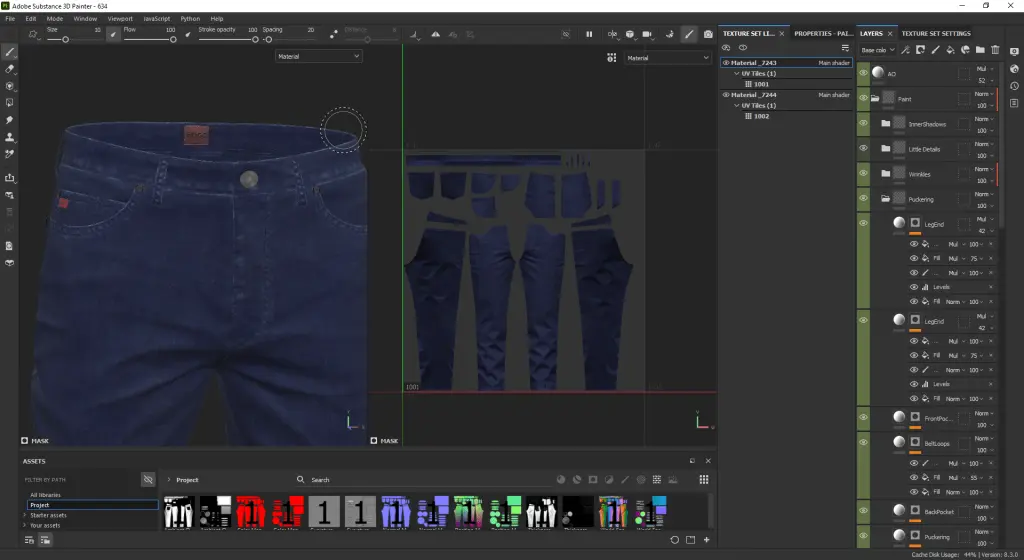
Task: Hide Material _7243 texture set
Action: click(x=726, y=63)
